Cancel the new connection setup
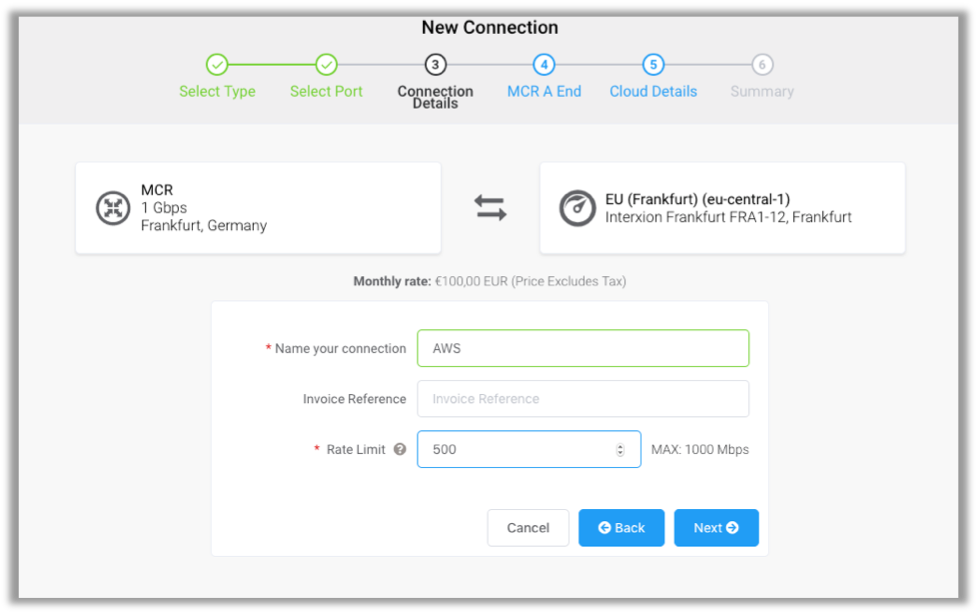977x612 pixels. click(x=528, y=527)
